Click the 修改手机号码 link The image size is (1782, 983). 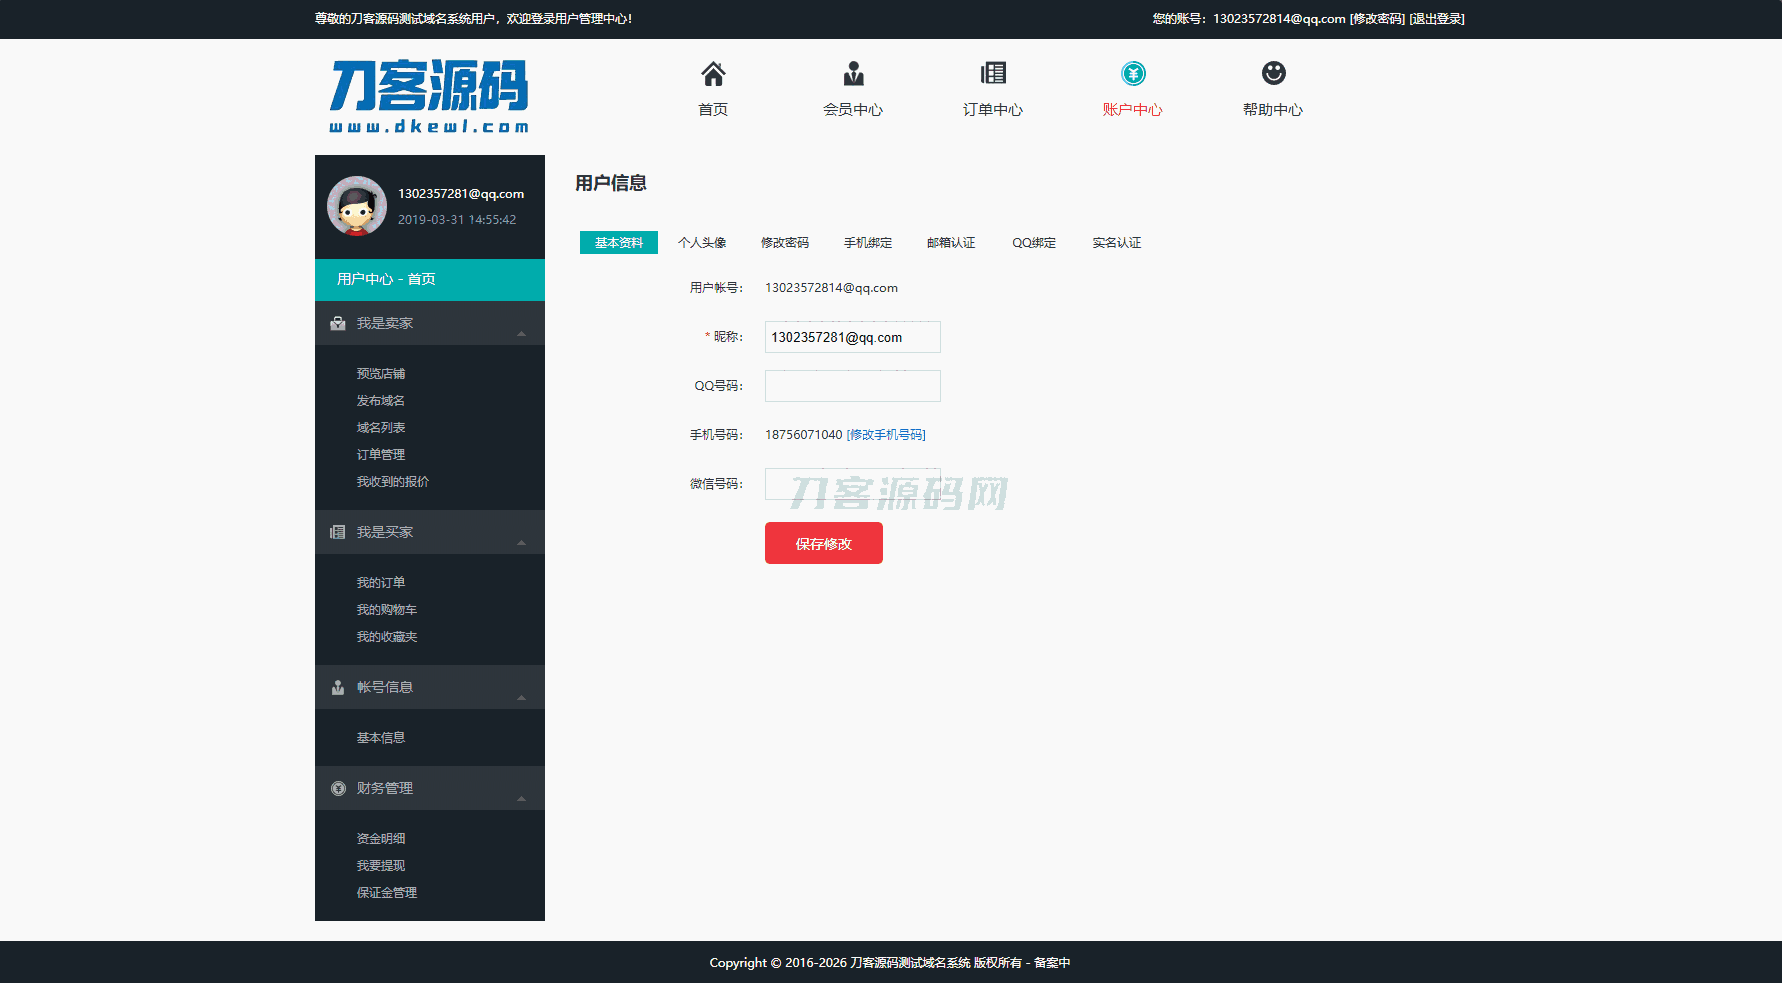[x=886, y=435]
